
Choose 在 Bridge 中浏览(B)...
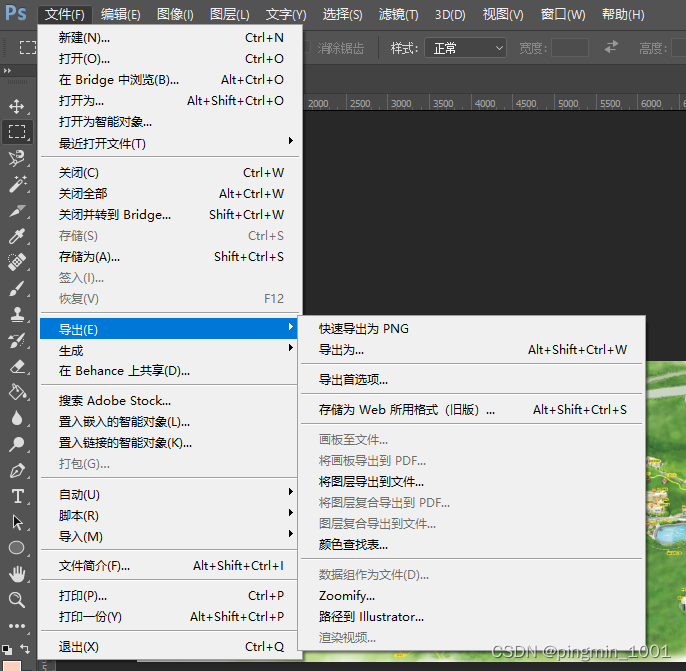tap(168, 80)
